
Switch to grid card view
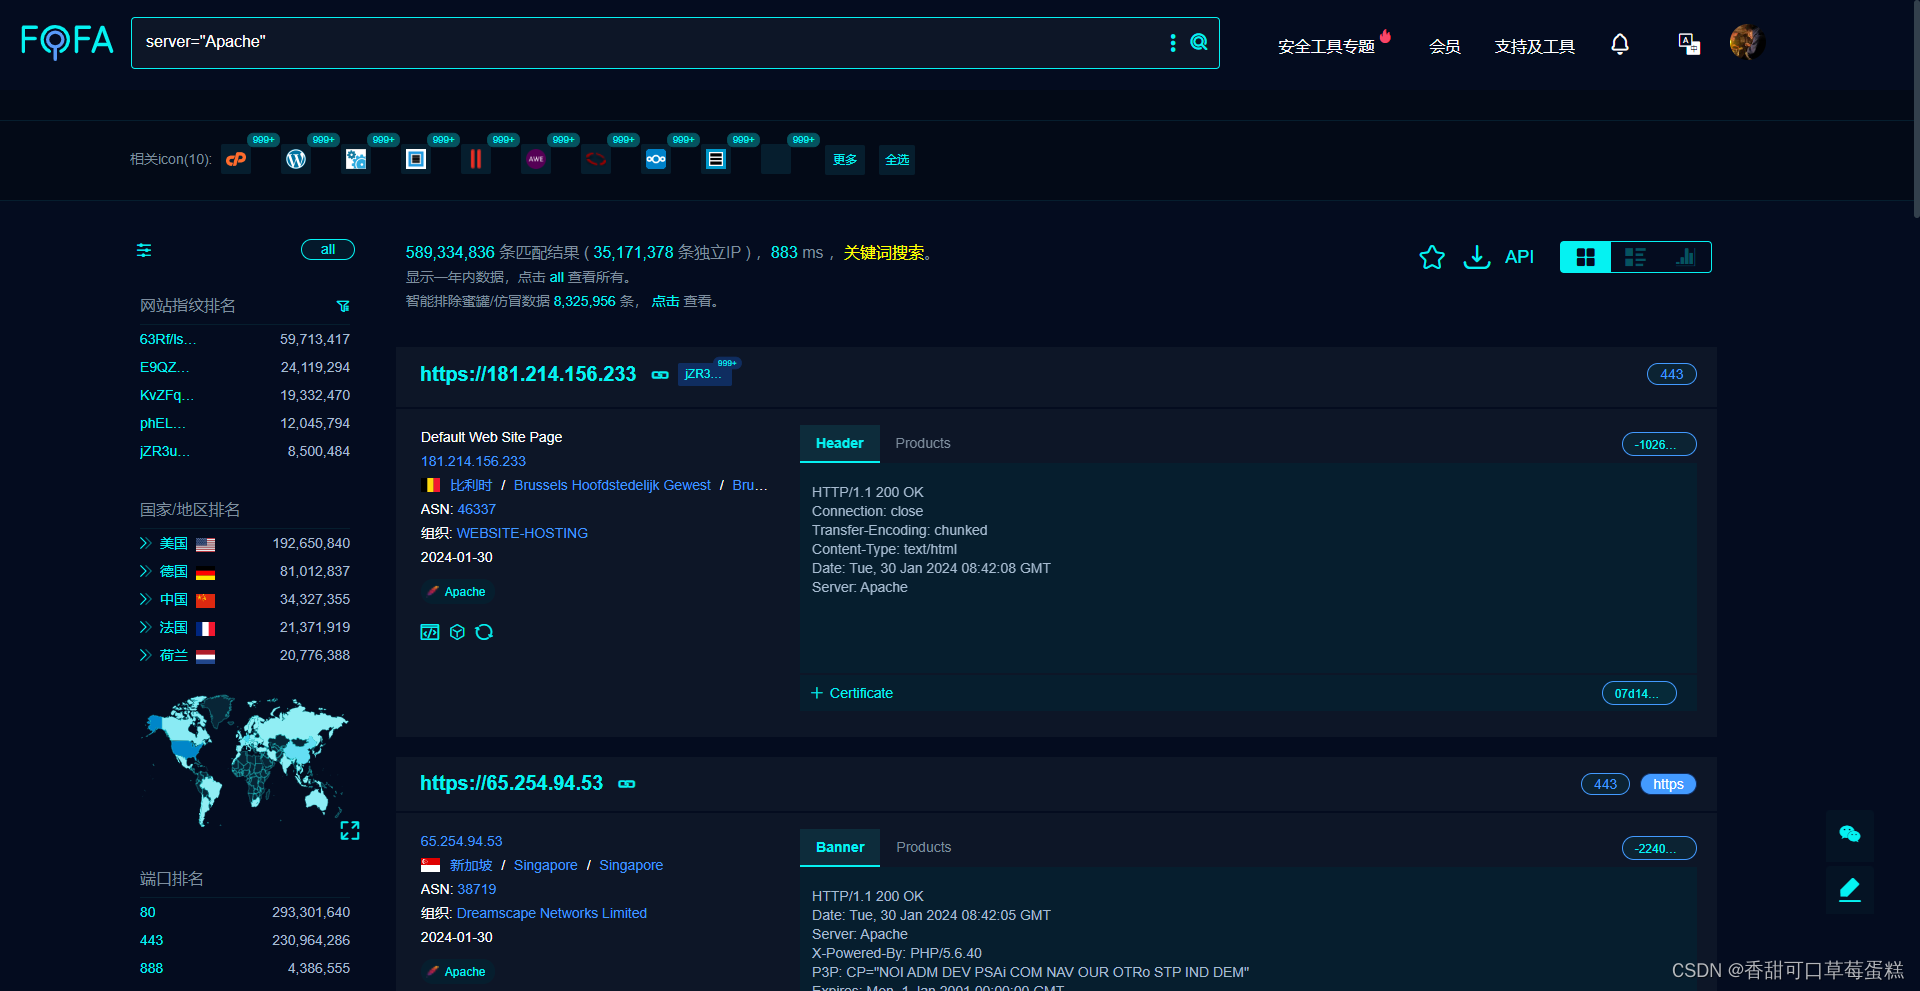tap(1586, 257)
